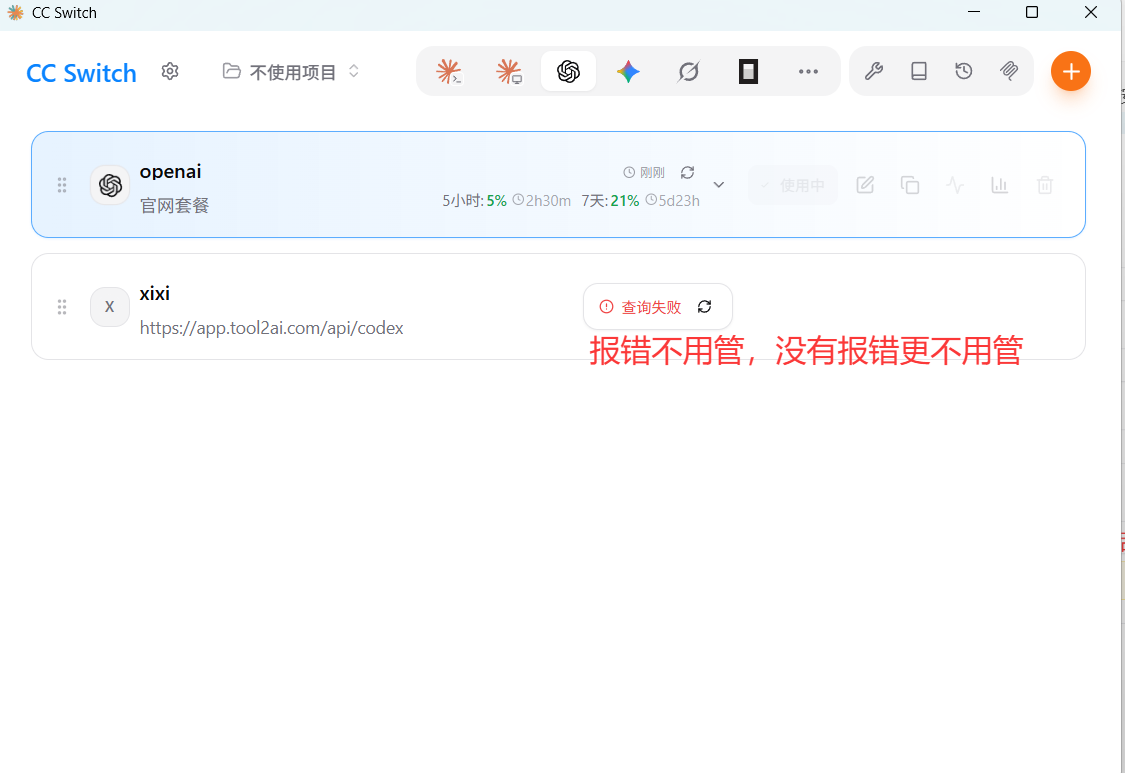Add a new provider with orange plus
This screenshot has height=773, width=1125.
click(x=1070, y=71)
